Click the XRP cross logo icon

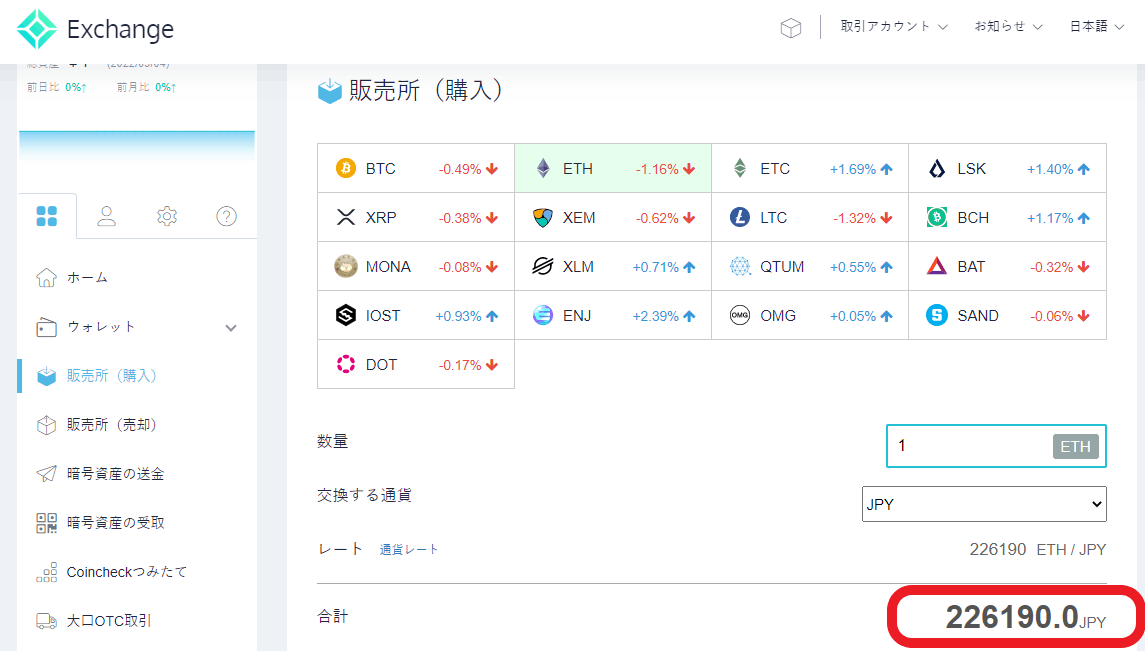pyautogui.click(x=345, y=217)
